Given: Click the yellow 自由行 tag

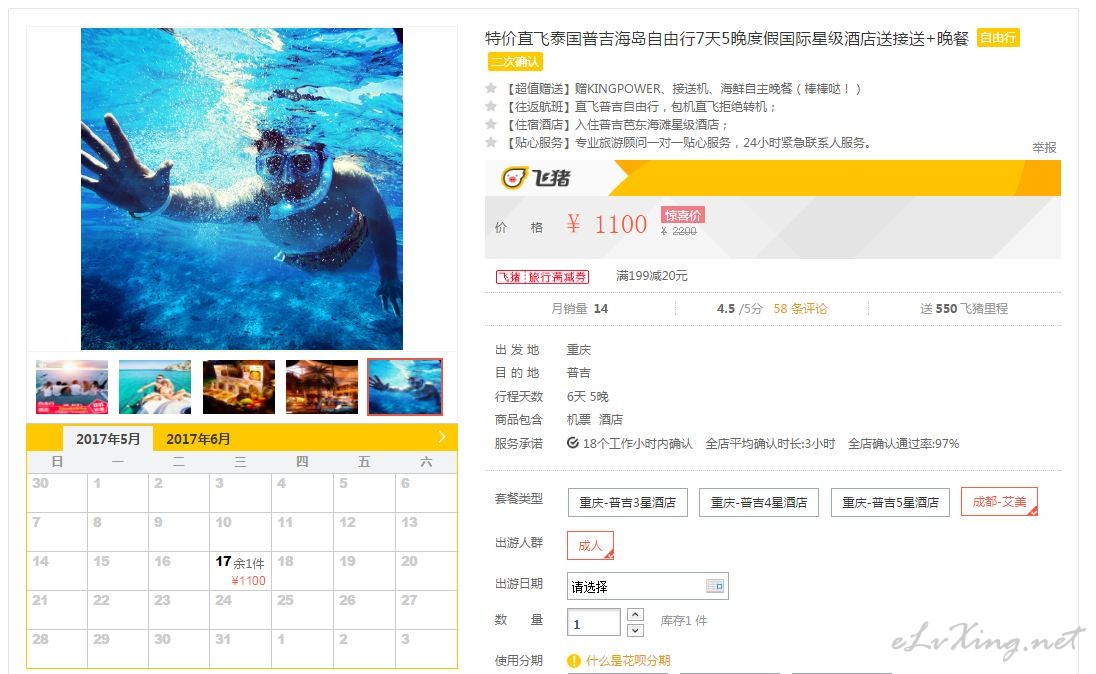Looking at the screenshot, I should click(x=997, y=38).
